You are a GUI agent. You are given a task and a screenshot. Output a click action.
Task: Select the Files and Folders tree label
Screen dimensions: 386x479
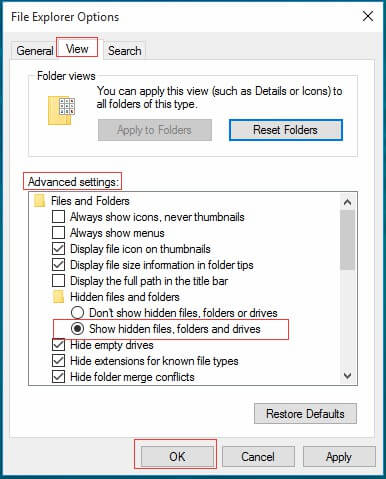(x=90, y=201)
